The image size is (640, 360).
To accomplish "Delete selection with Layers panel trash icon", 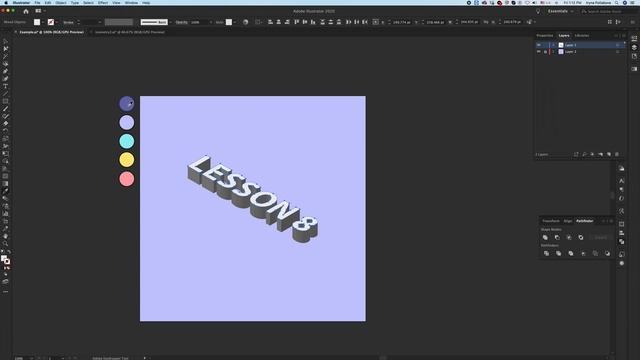I will pyautogui.click(x=617, y=154).
